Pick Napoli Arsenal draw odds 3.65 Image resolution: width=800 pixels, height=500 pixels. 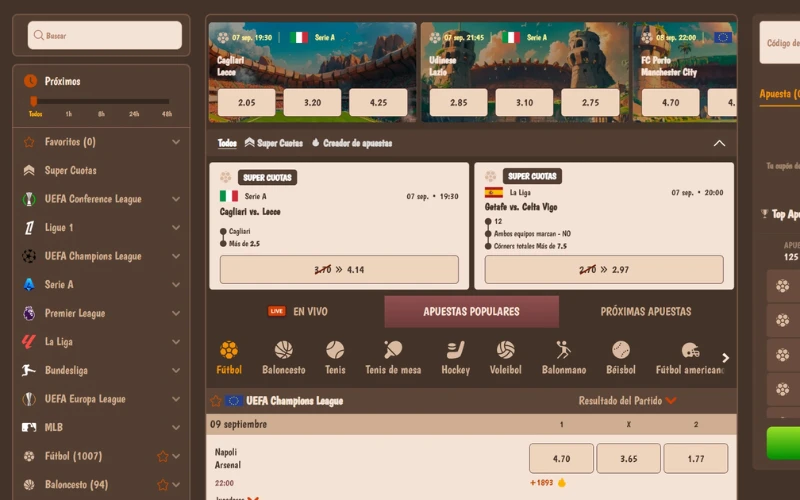pyautogui.click(x=629, y=458)
